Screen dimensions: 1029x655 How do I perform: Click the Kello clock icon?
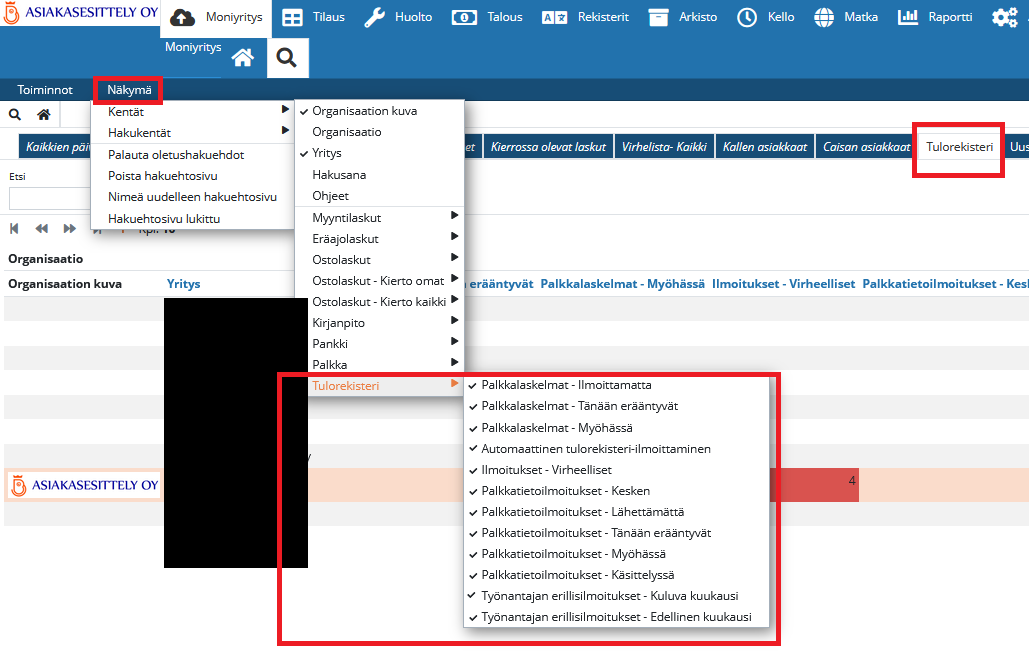pos(747,18)
